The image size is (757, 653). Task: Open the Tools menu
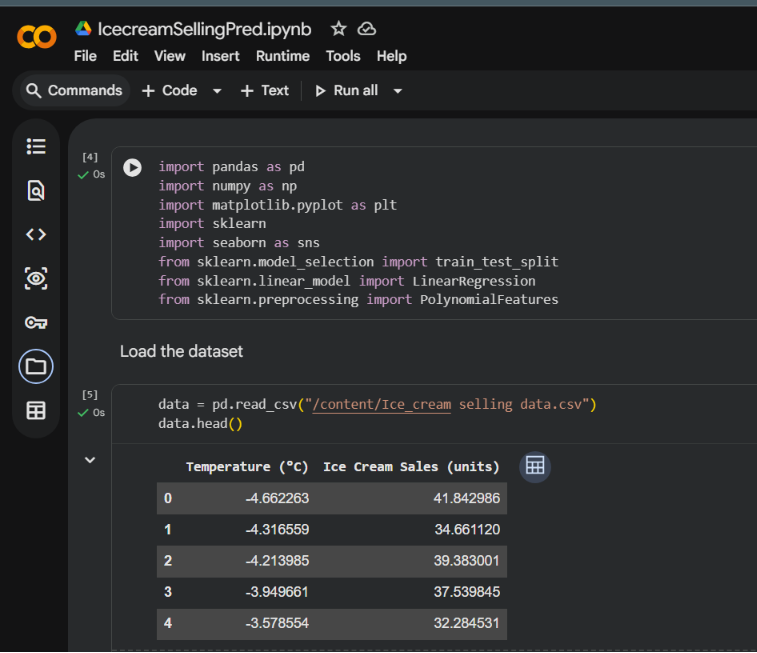click(x=343, y=56)
